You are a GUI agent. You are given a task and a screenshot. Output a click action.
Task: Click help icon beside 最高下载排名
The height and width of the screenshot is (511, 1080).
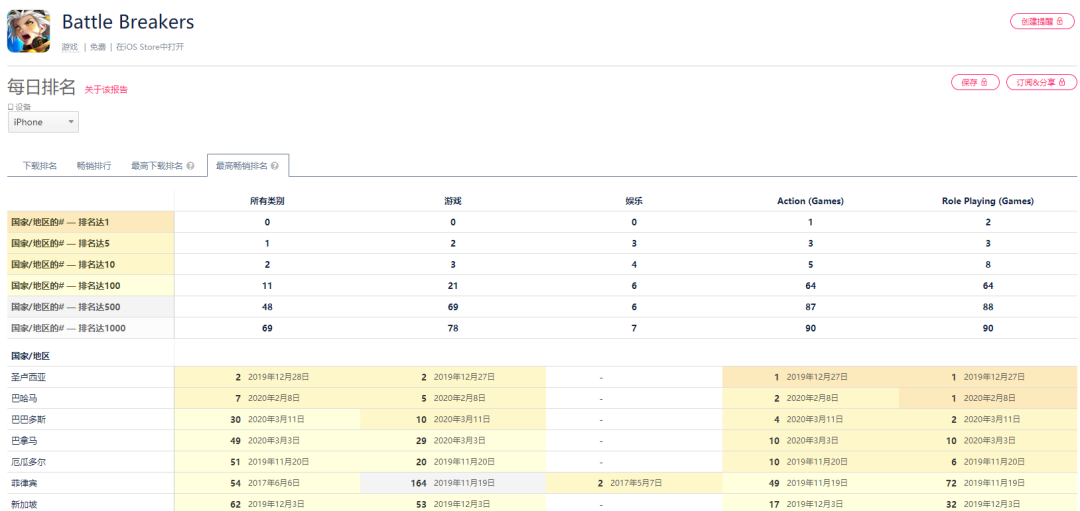click(190, 166)
